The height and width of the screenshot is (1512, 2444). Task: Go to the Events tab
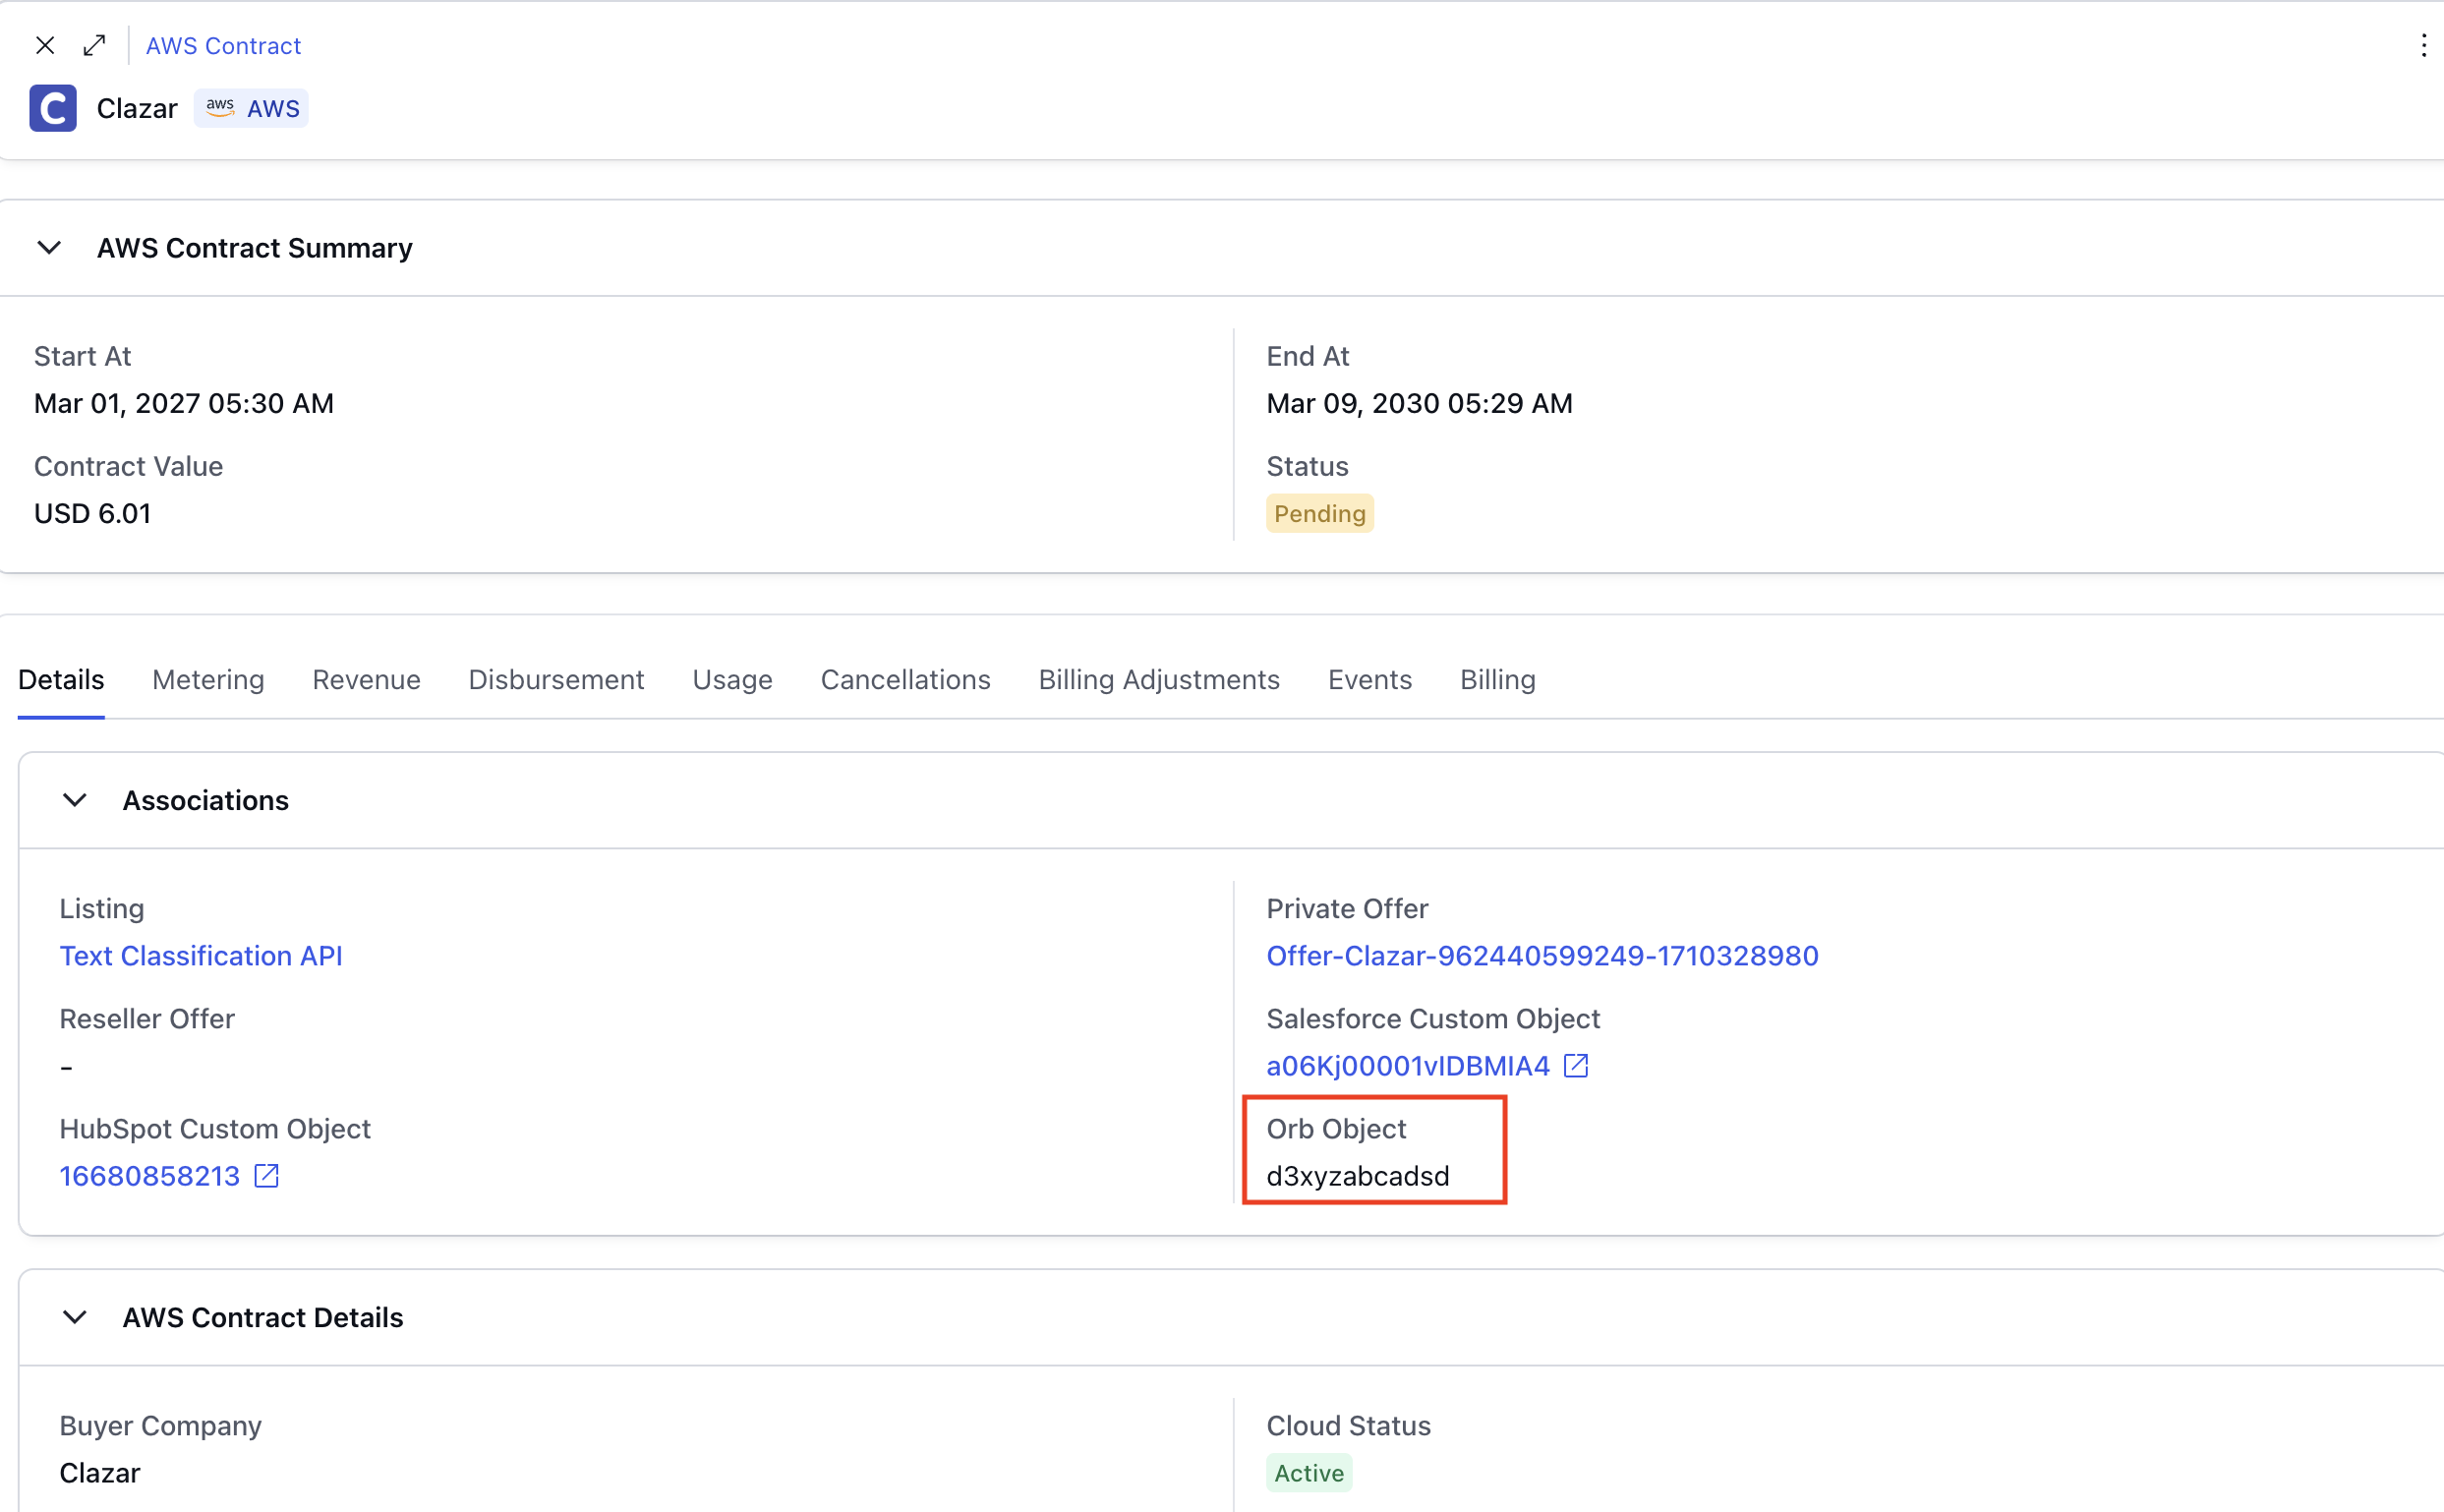(1370, 680)
